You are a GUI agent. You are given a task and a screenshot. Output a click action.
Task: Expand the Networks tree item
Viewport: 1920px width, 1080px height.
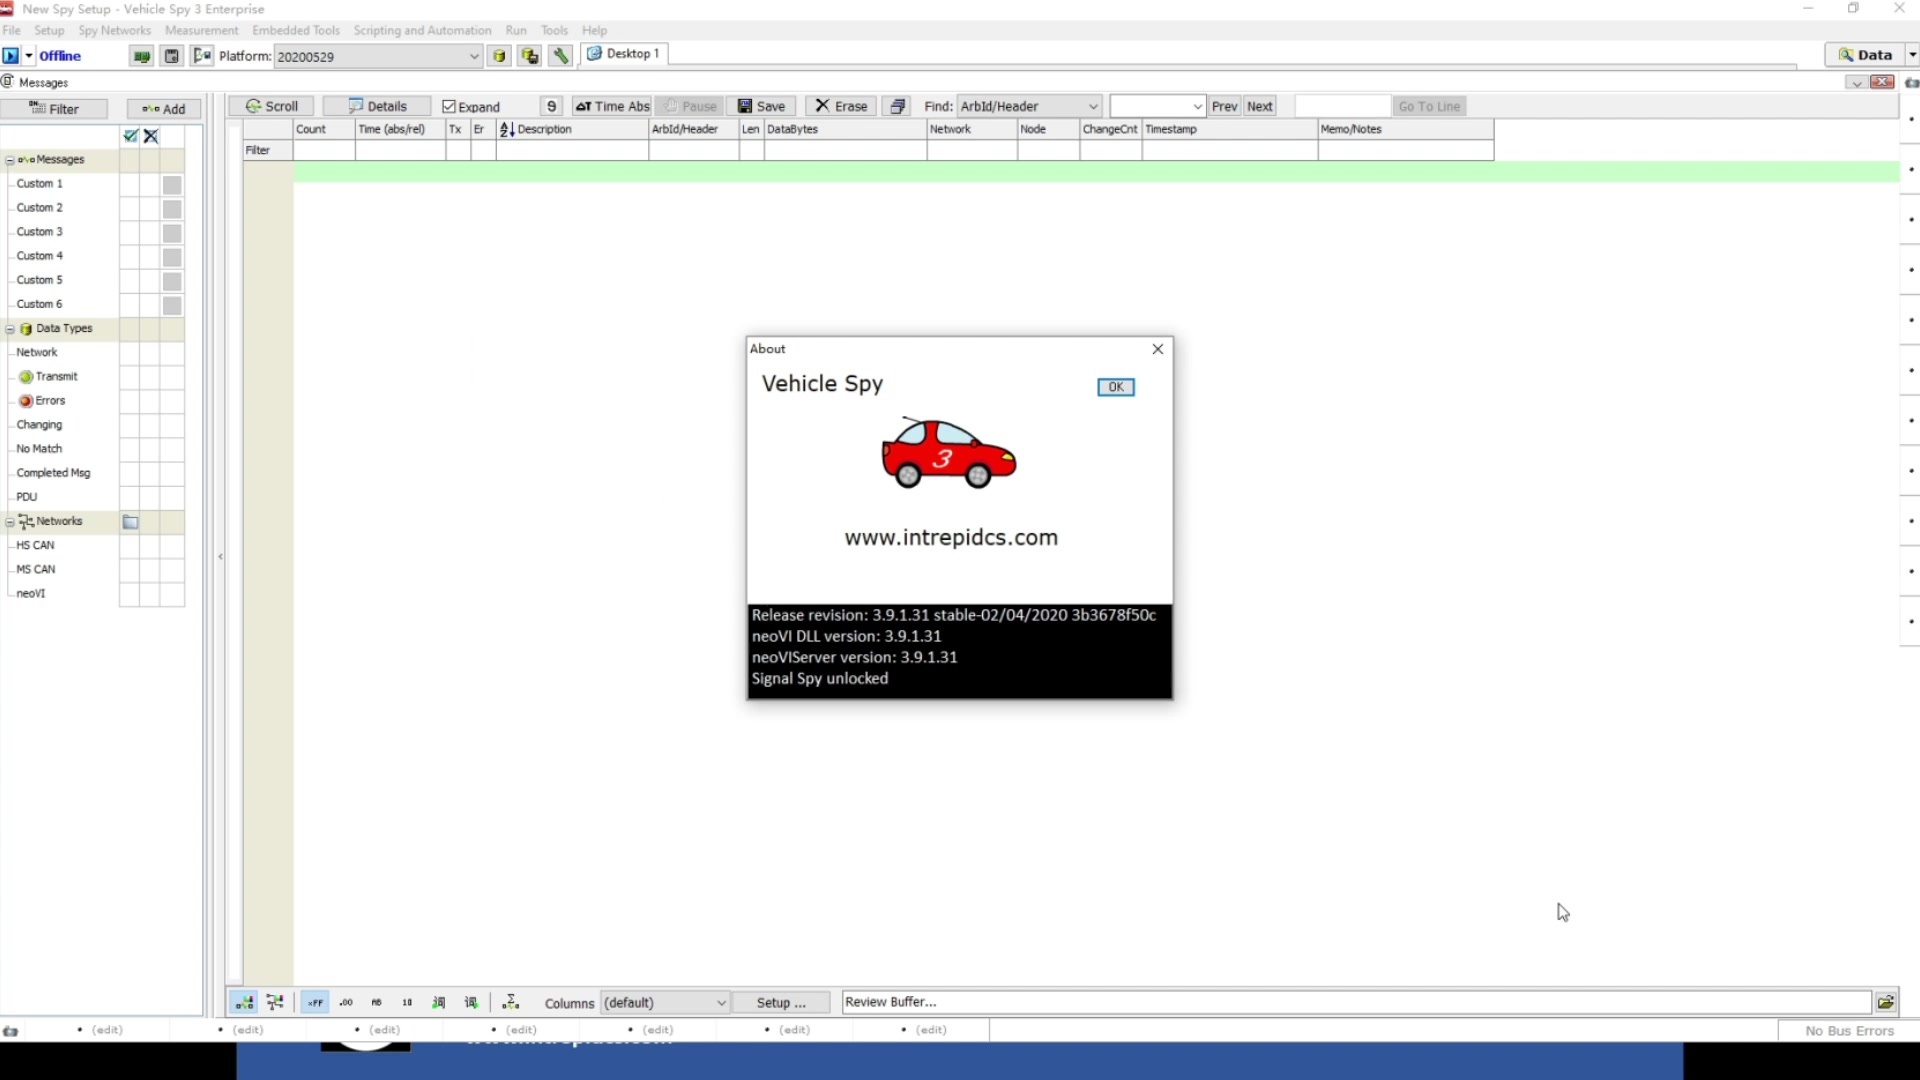click(11, 520)
